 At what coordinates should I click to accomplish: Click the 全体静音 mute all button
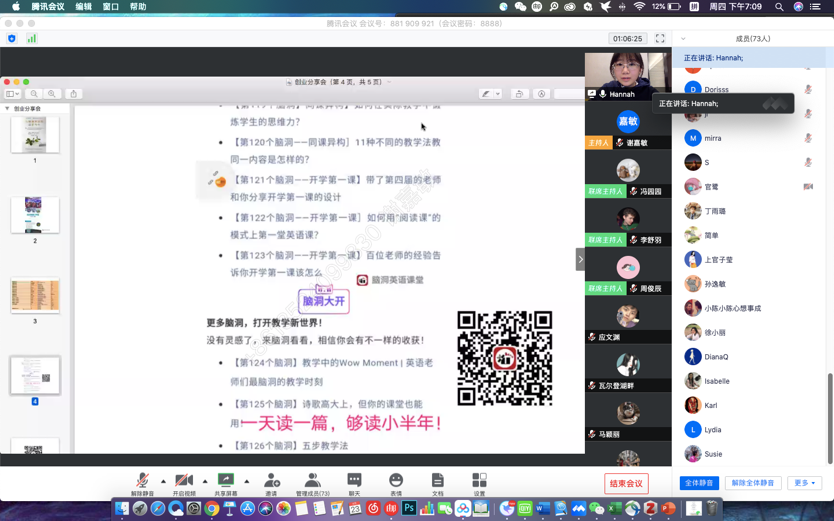tap(699, 483)
